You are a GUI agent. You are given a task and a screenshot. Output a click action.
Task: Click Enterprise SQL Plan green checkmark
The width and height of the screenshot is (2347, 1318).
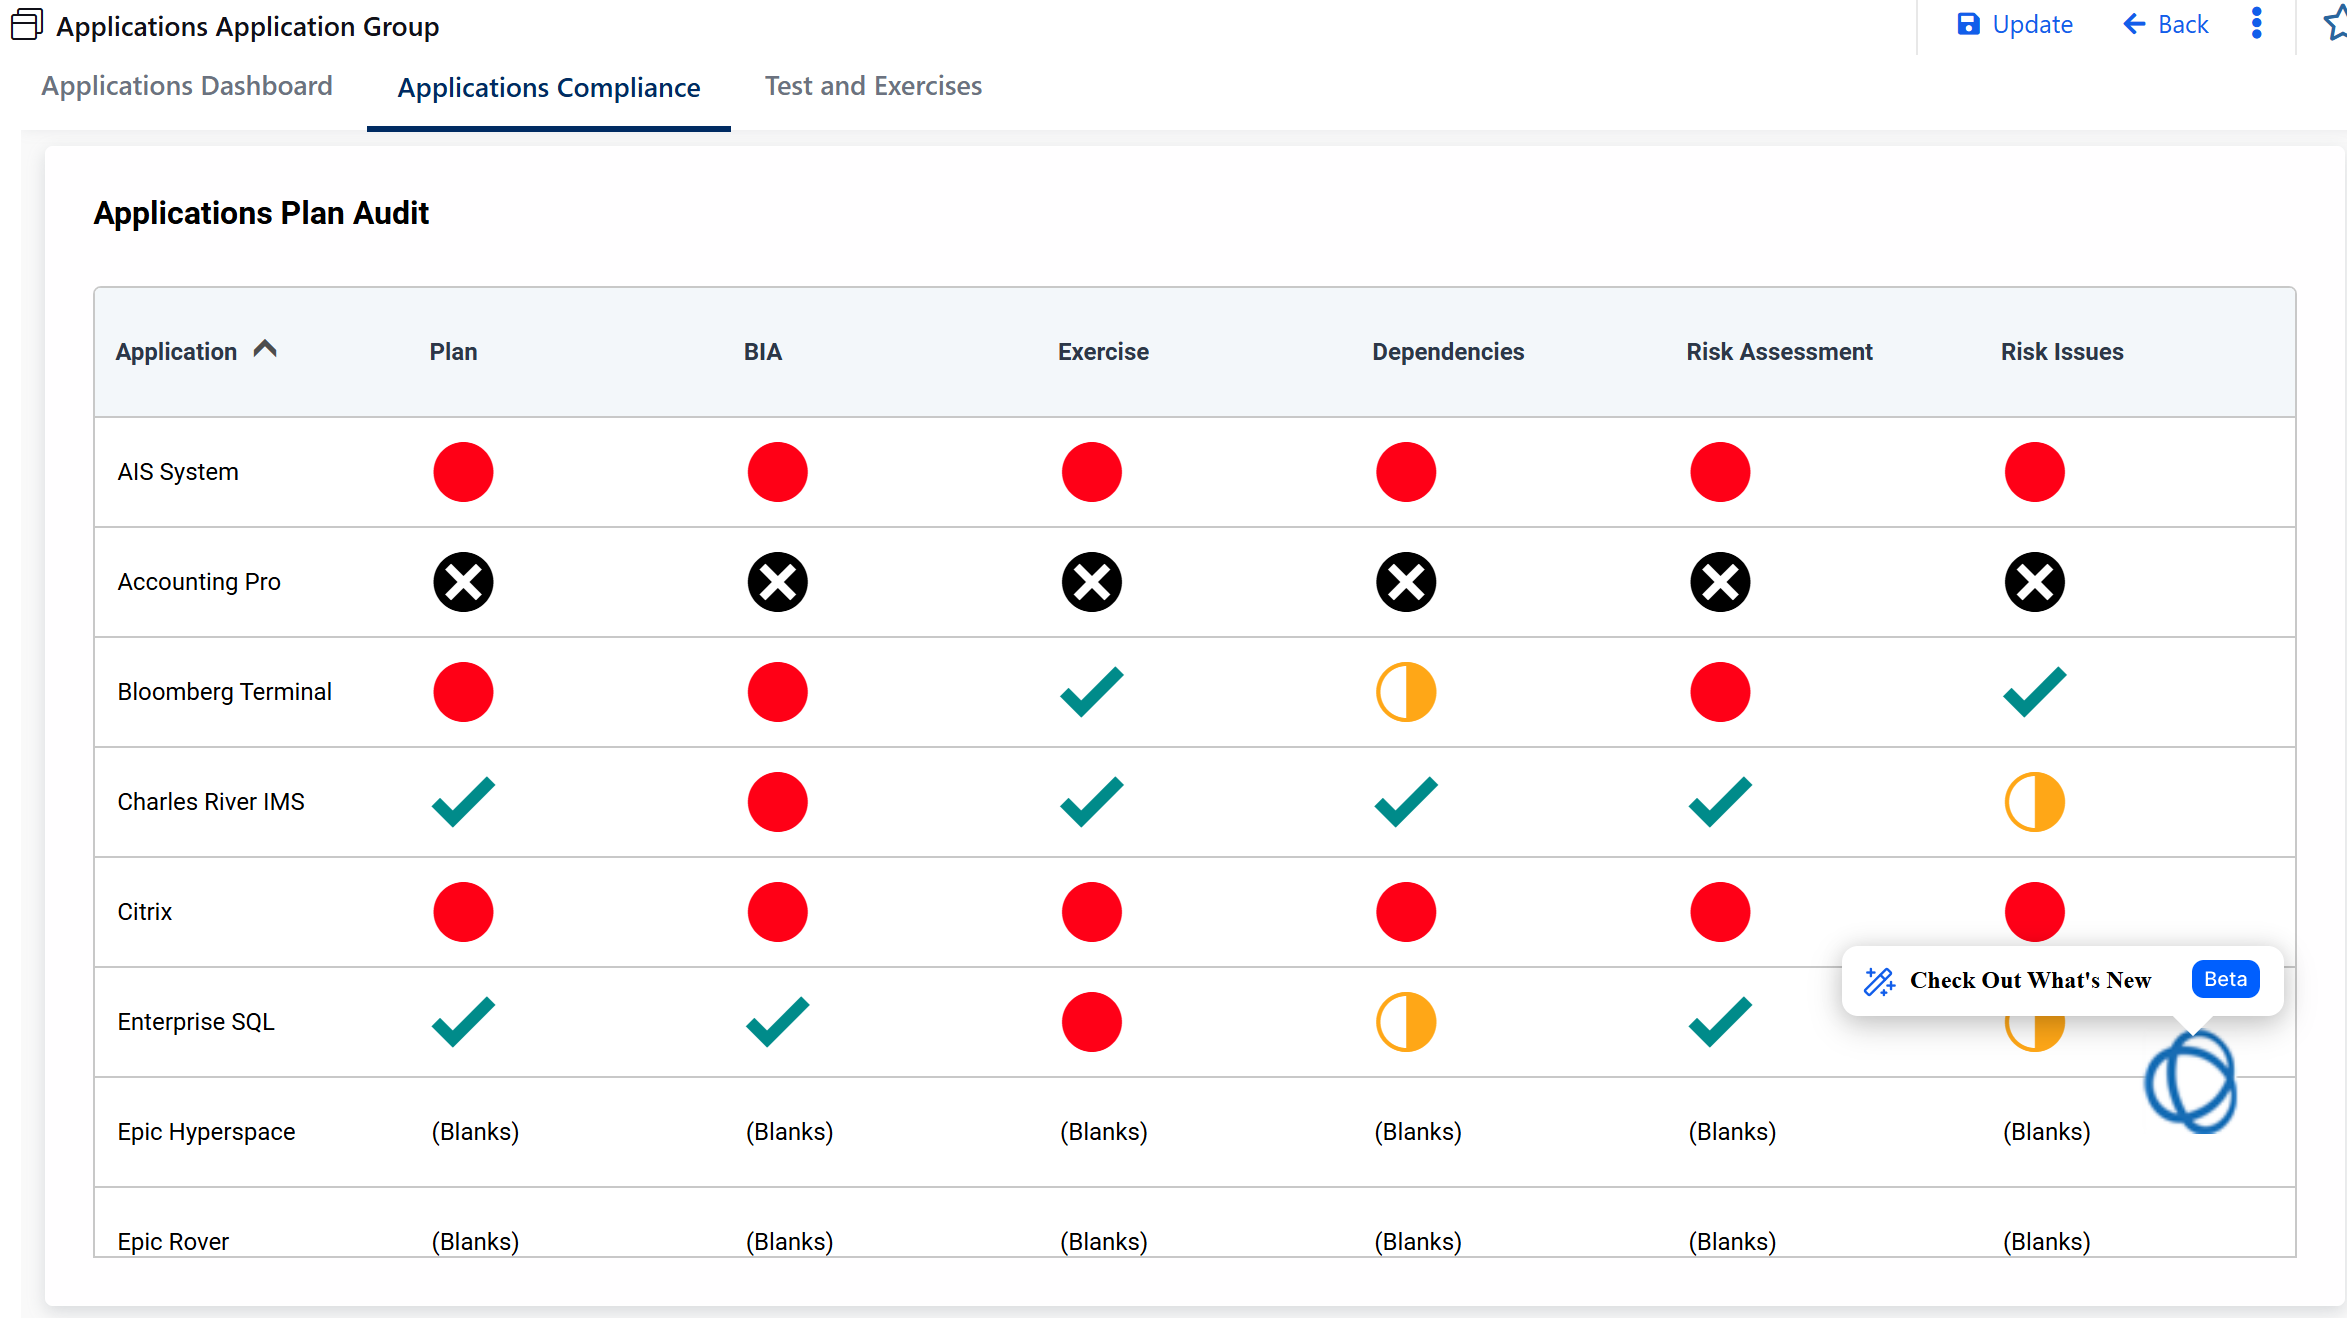coord(463,1022)
